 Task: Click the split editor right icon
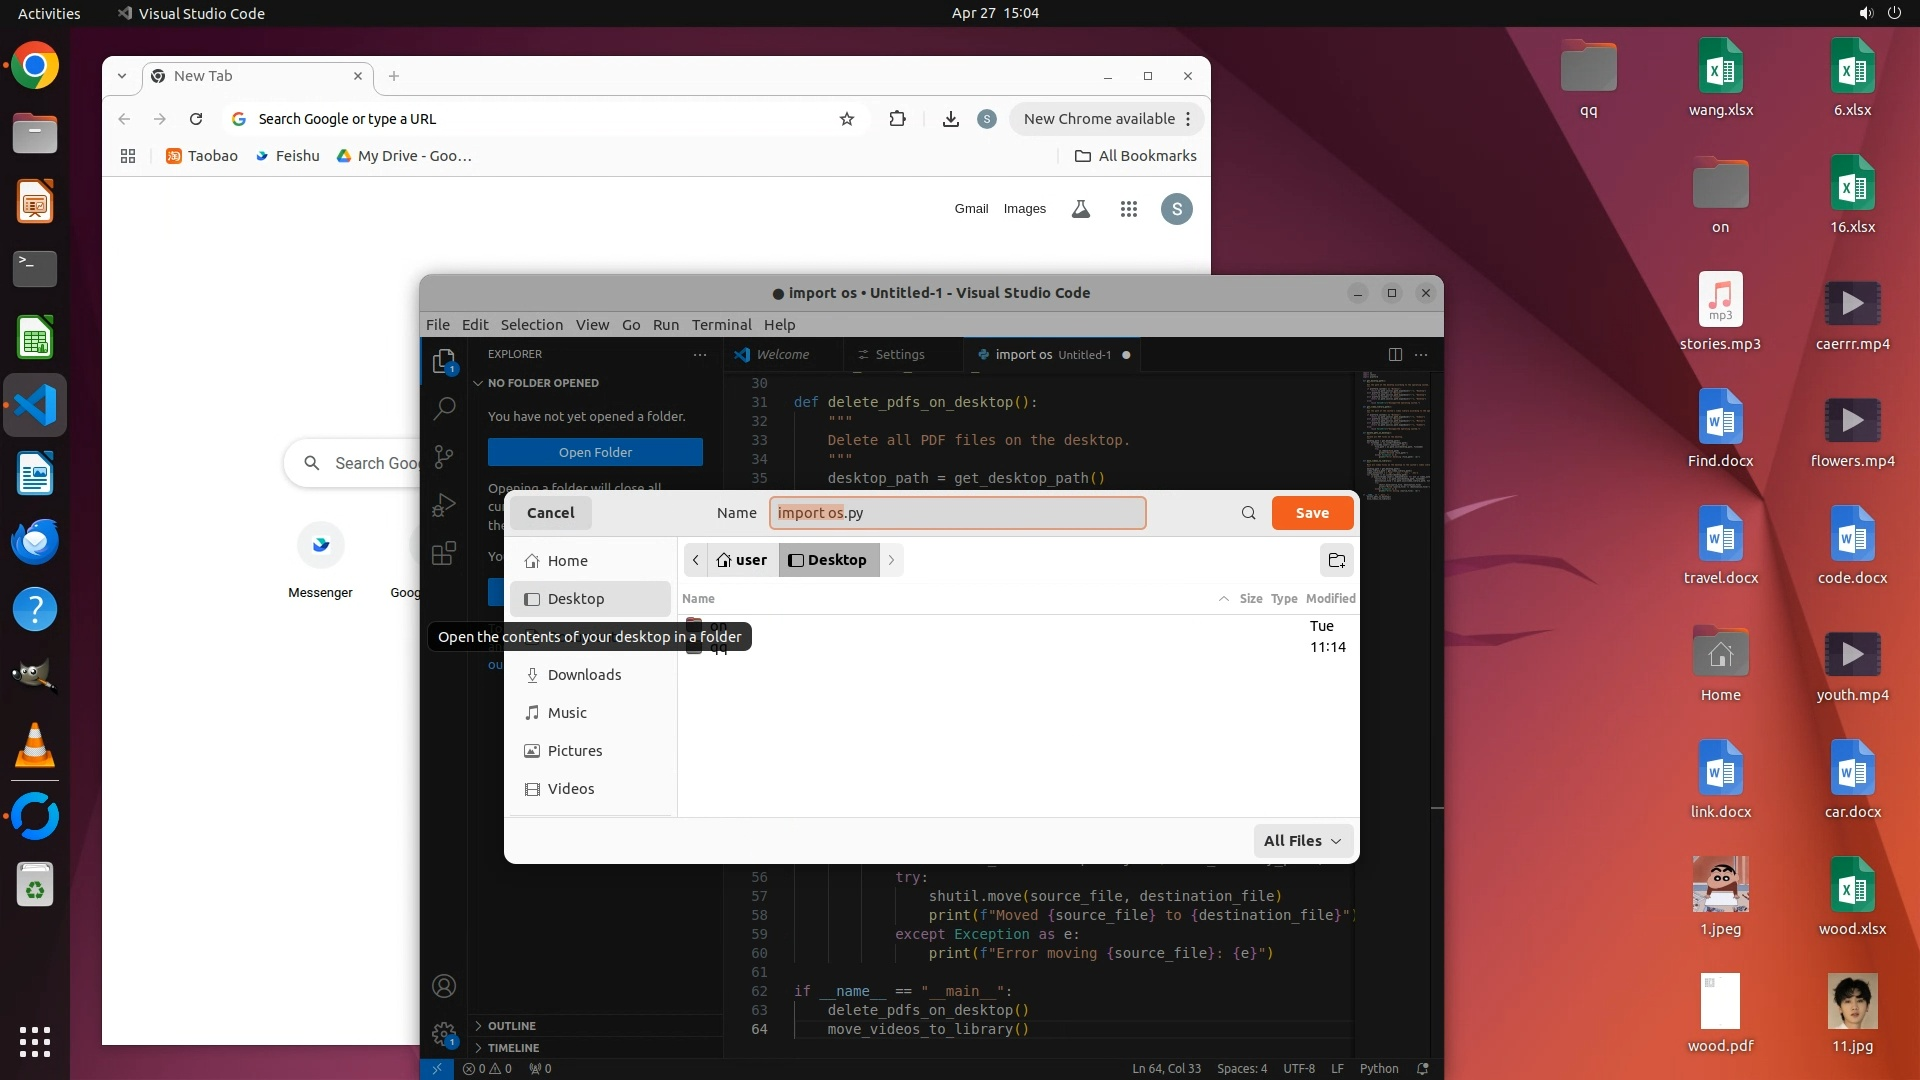tap(1395, 354)
